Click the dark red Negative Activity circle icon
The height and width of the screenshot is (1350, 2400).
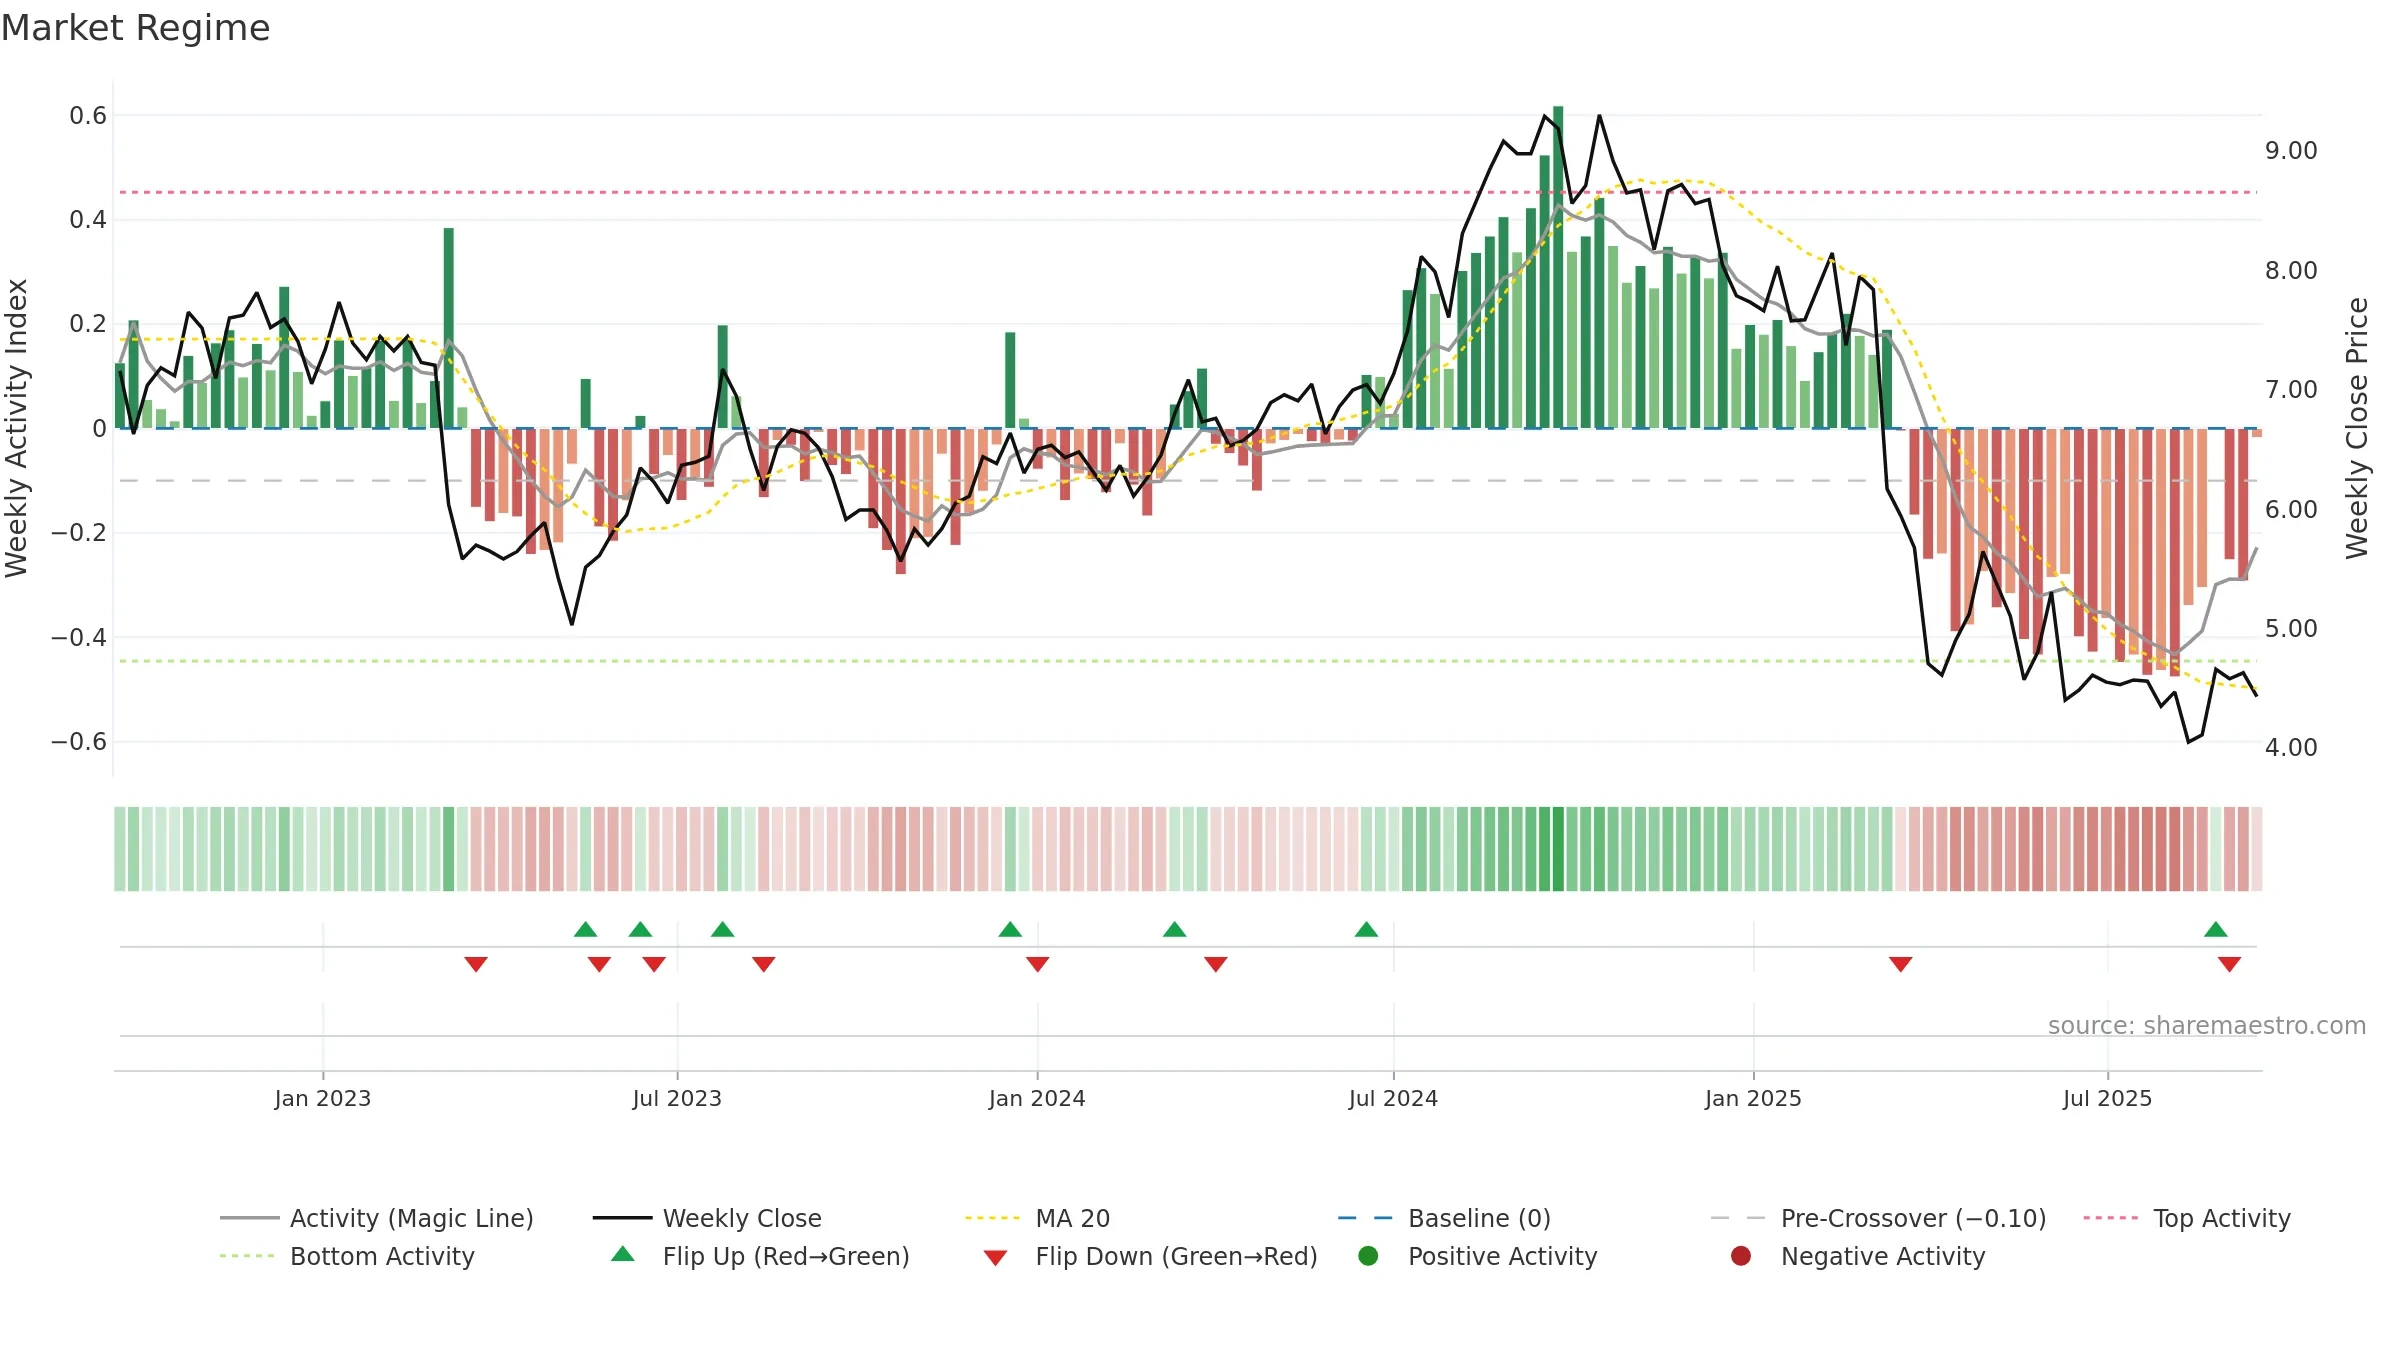click(1741, 1256)
